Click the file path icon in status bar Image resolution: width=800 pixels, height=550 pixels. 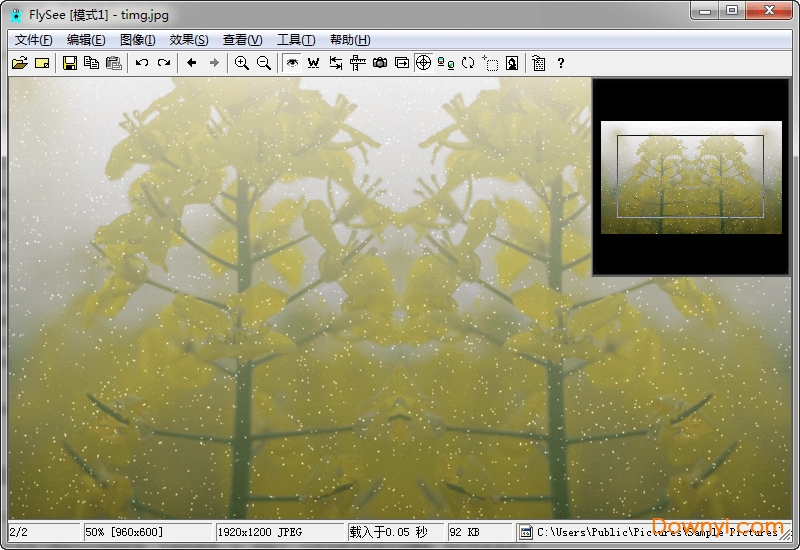coord(526,533)
